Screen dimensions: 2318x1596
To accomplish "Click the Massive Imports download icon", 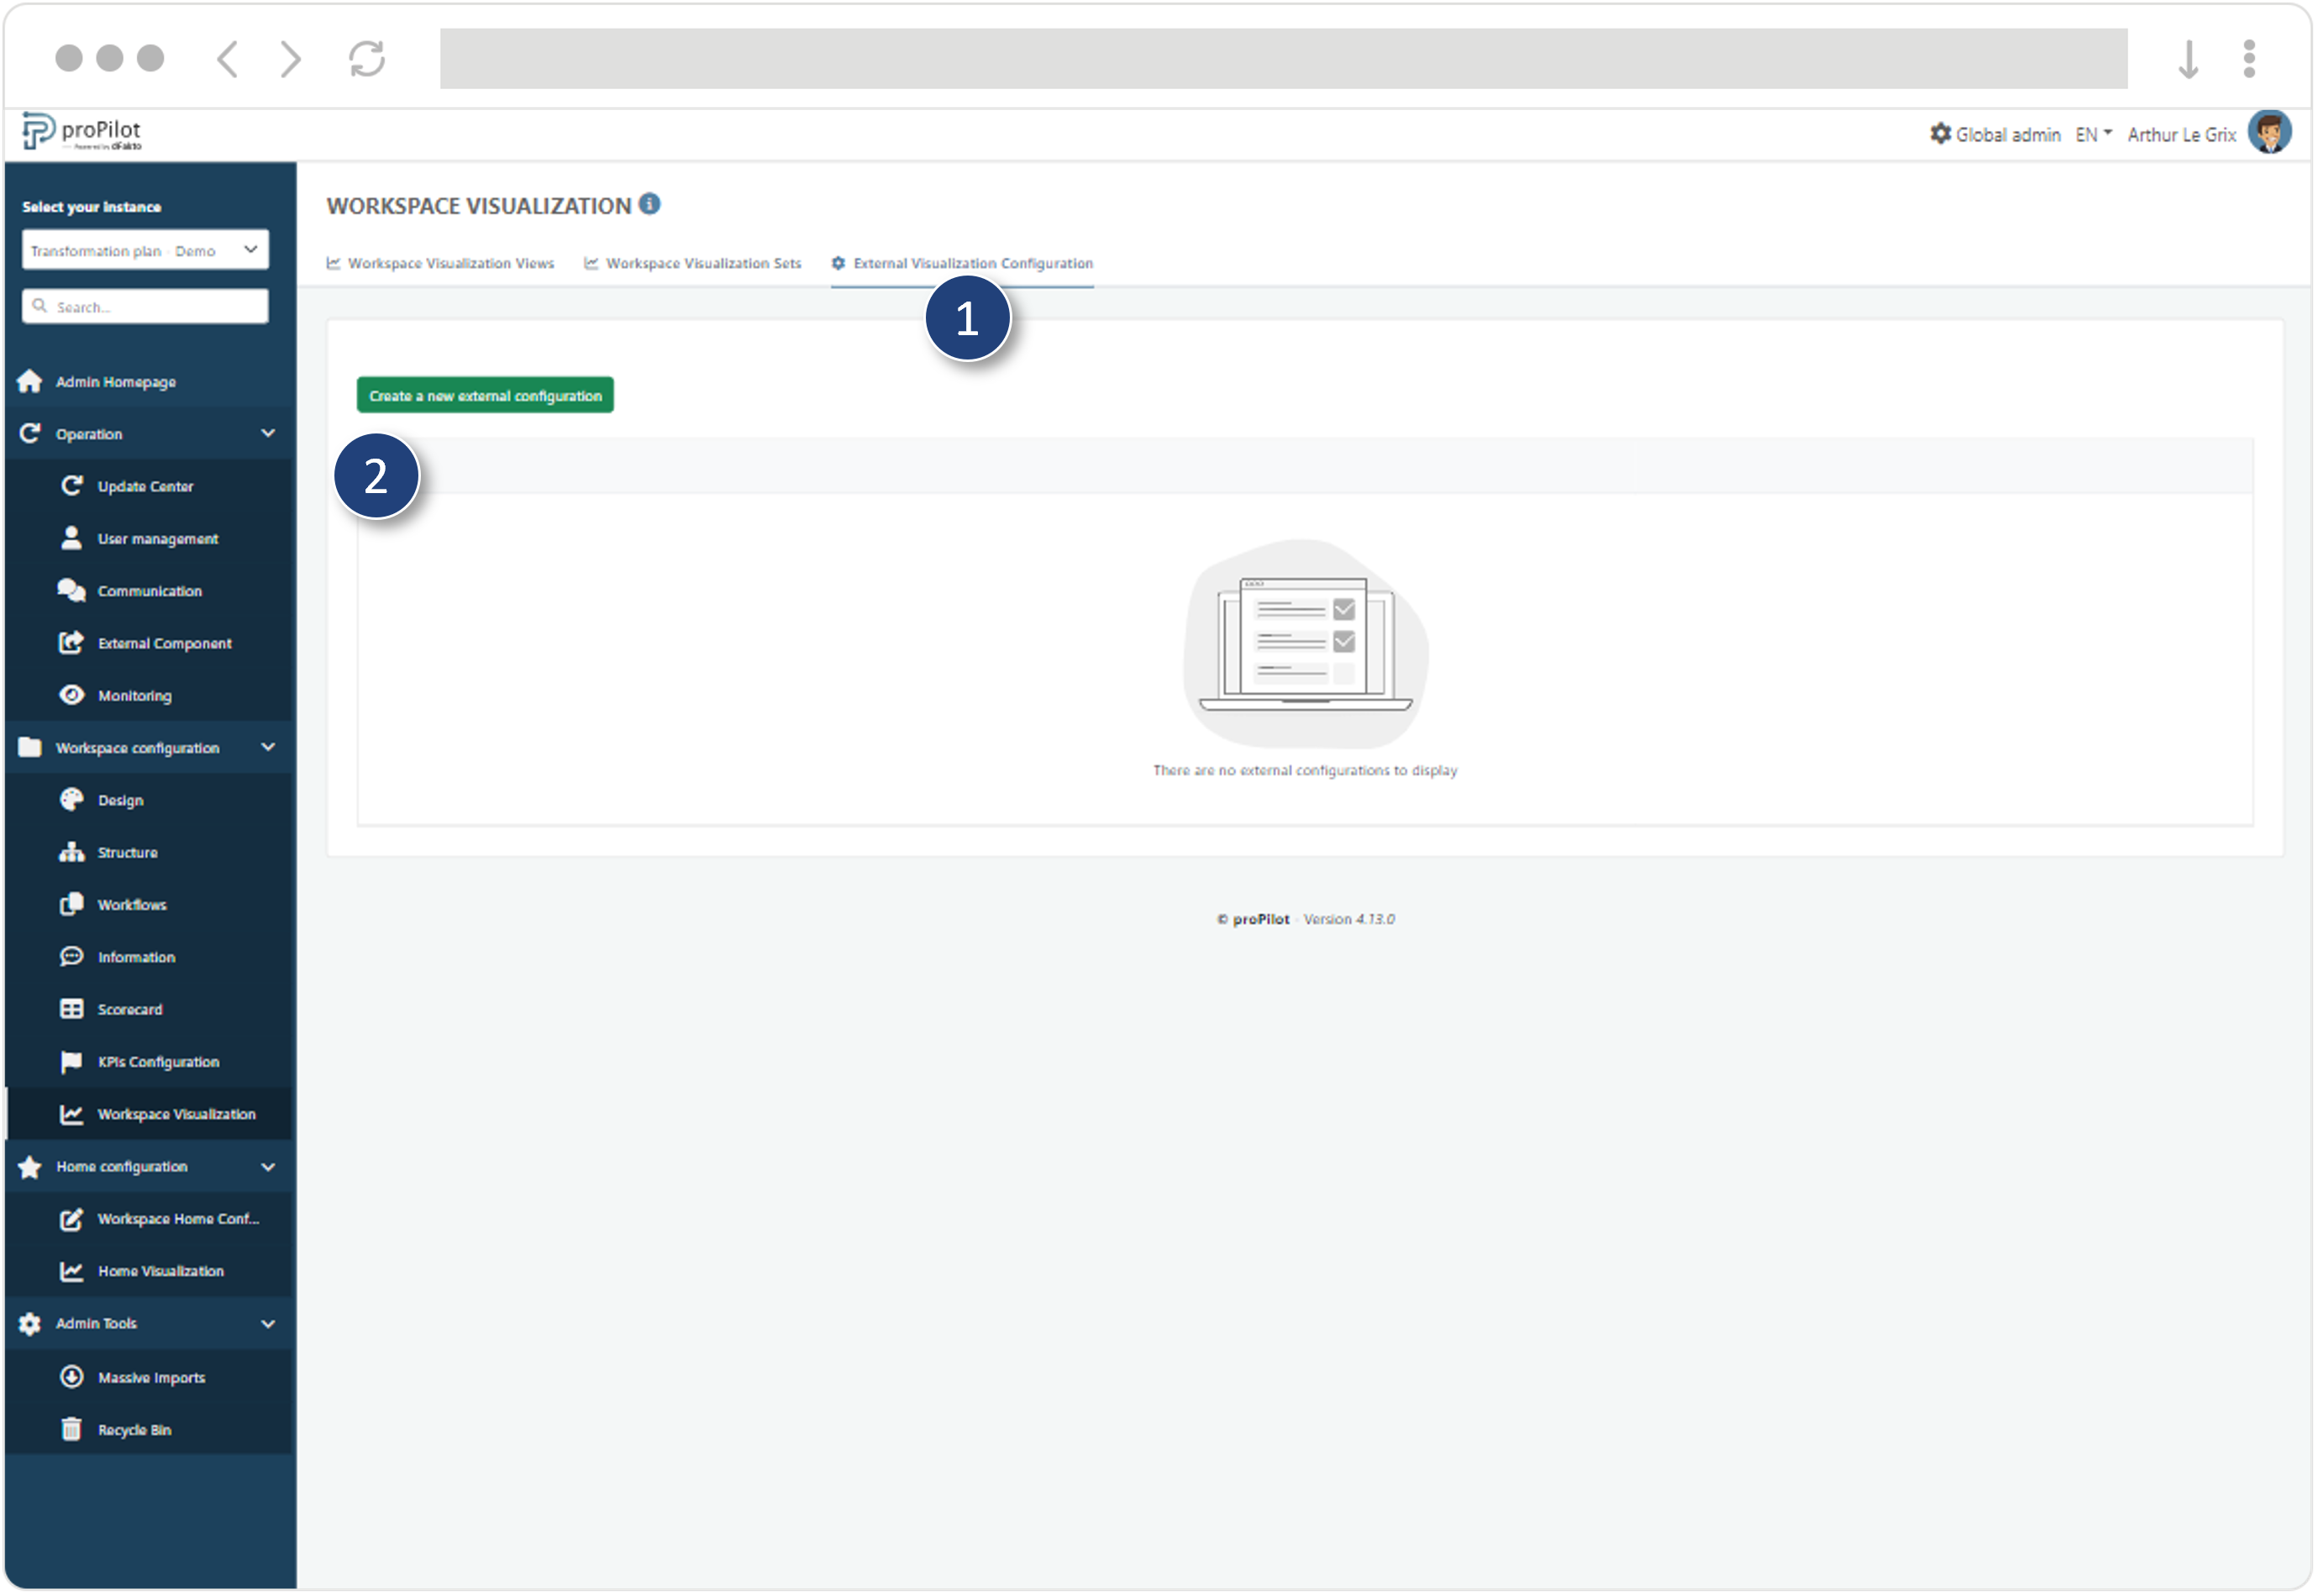I will coord(71,1377).
